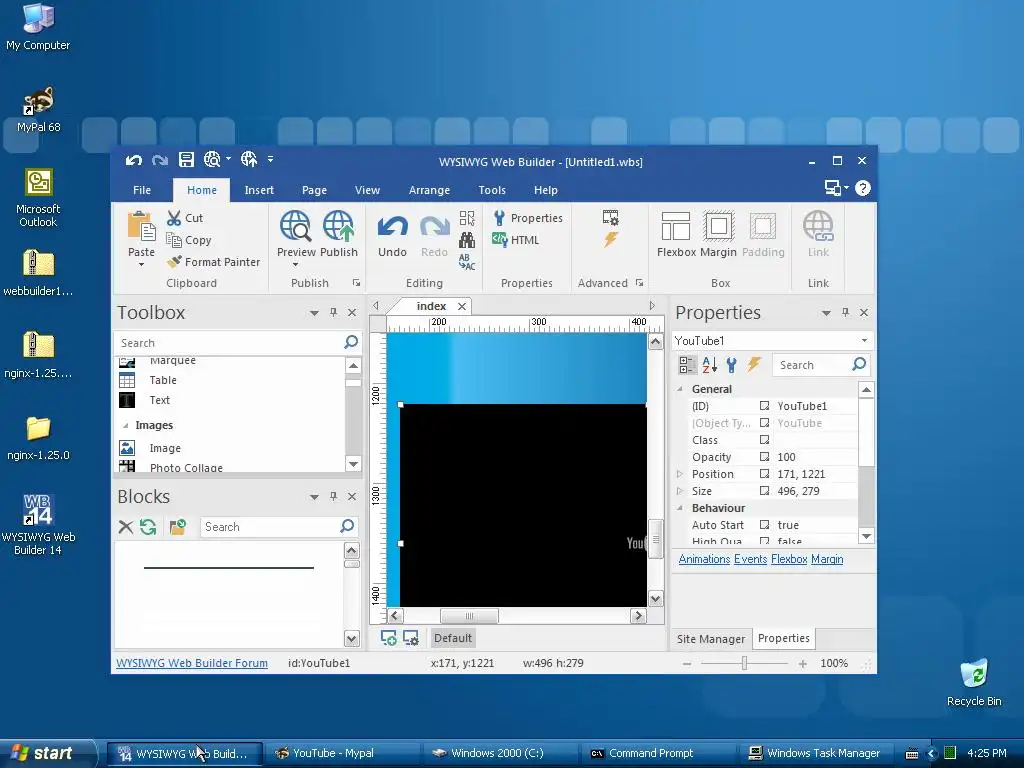This screenshot has width=1024, height=768.
Task: Collapse the General property group
Action: [x=679, y=389]
